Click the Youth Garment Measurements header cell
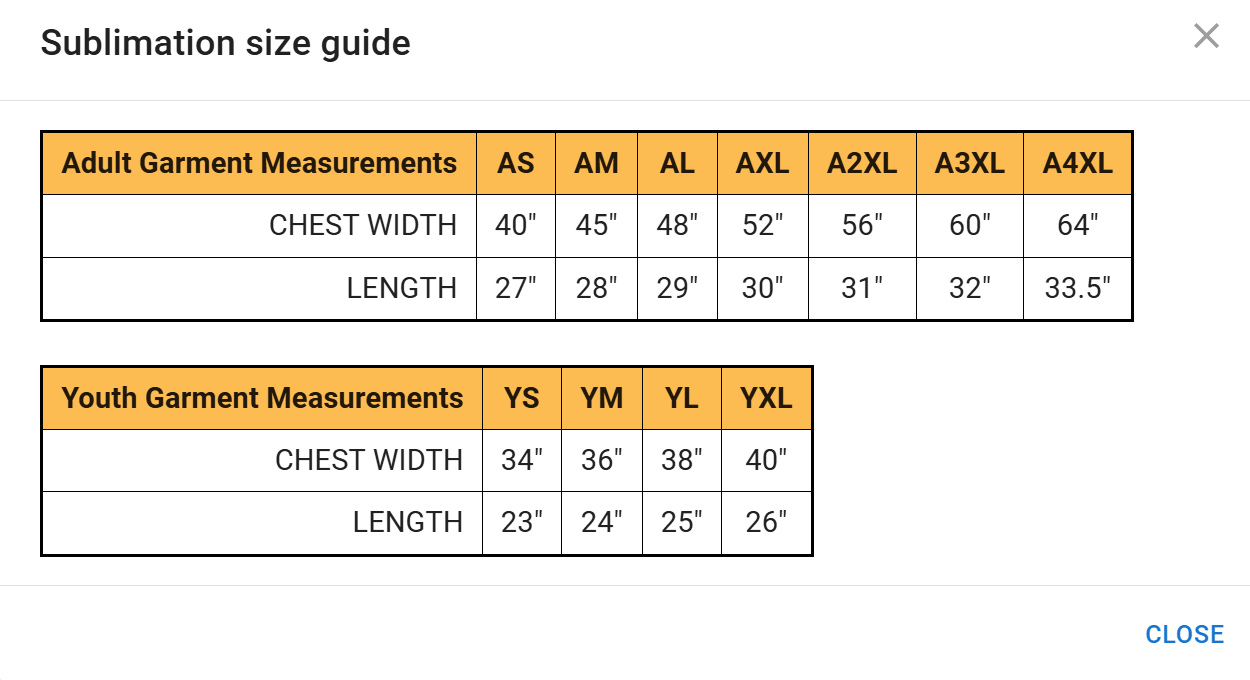Screen dimensions: 1250x680 coord(262,398)
